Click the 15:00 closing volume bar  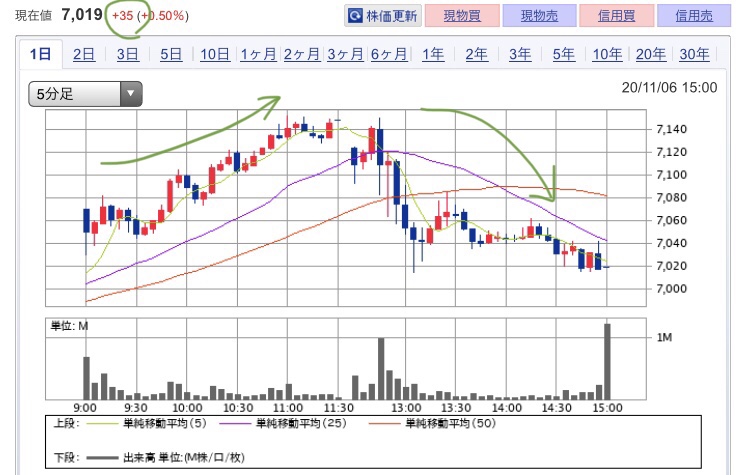pyautogui.click(x=607, y=362)
